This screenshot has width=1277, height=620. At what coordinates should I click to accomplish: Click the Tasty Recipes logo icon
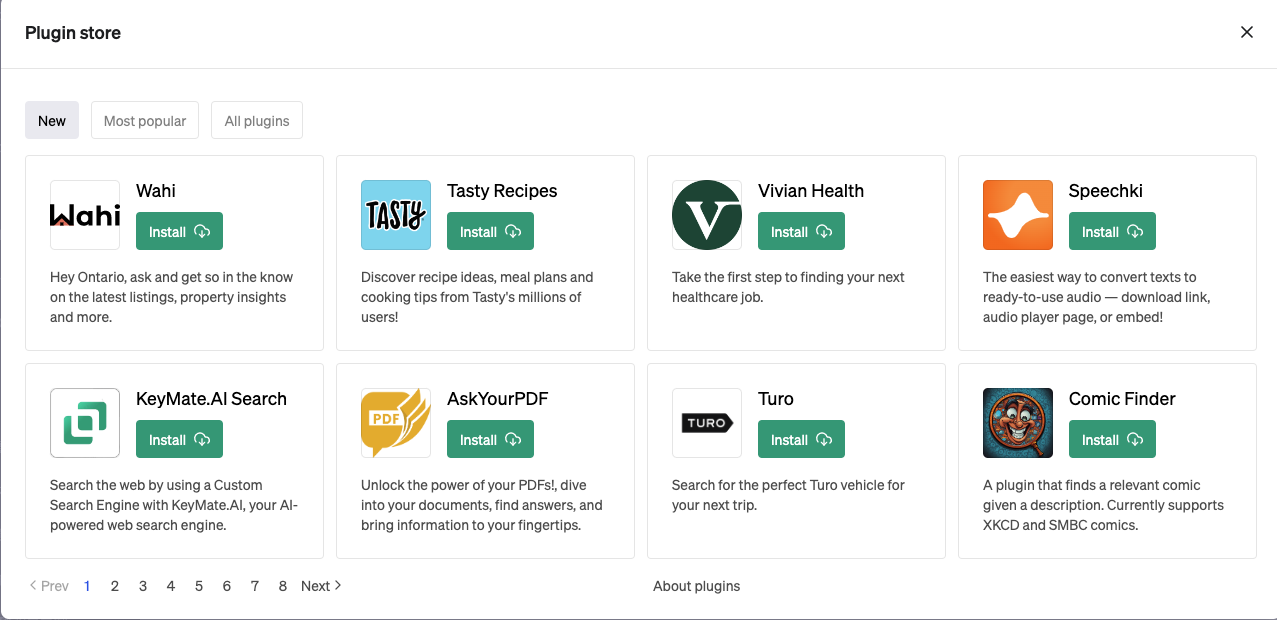pyautogui.click(x=396, y=215)
